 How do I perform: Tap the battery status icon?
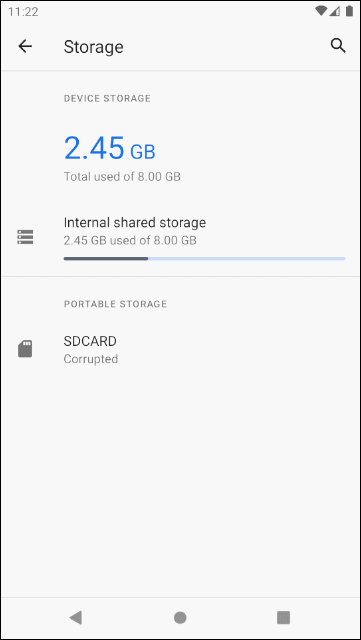(x=349, y=11)
